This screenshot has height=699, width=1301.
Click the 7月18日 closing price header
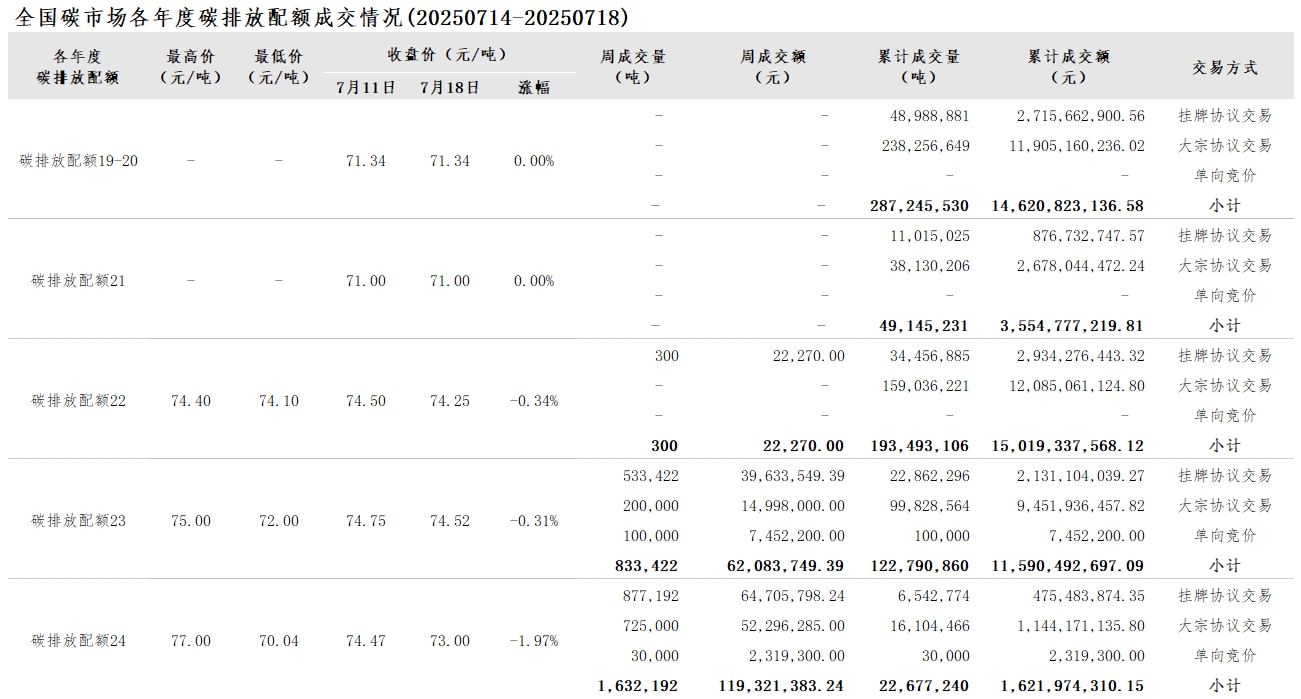point(450,87)
